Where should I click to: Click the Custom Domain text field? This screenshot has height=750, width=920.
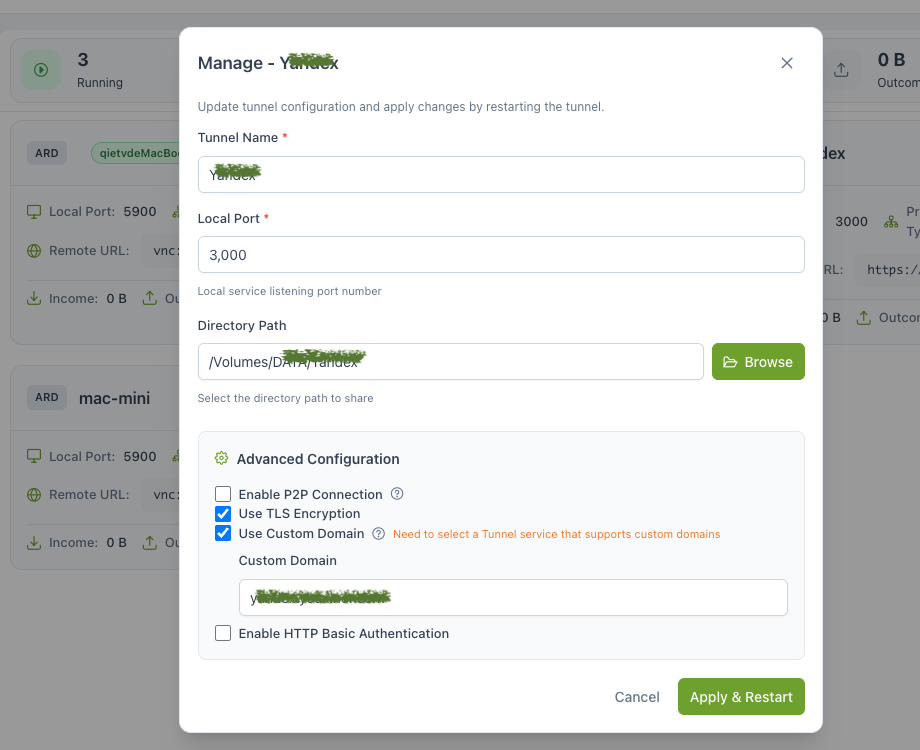513,597
